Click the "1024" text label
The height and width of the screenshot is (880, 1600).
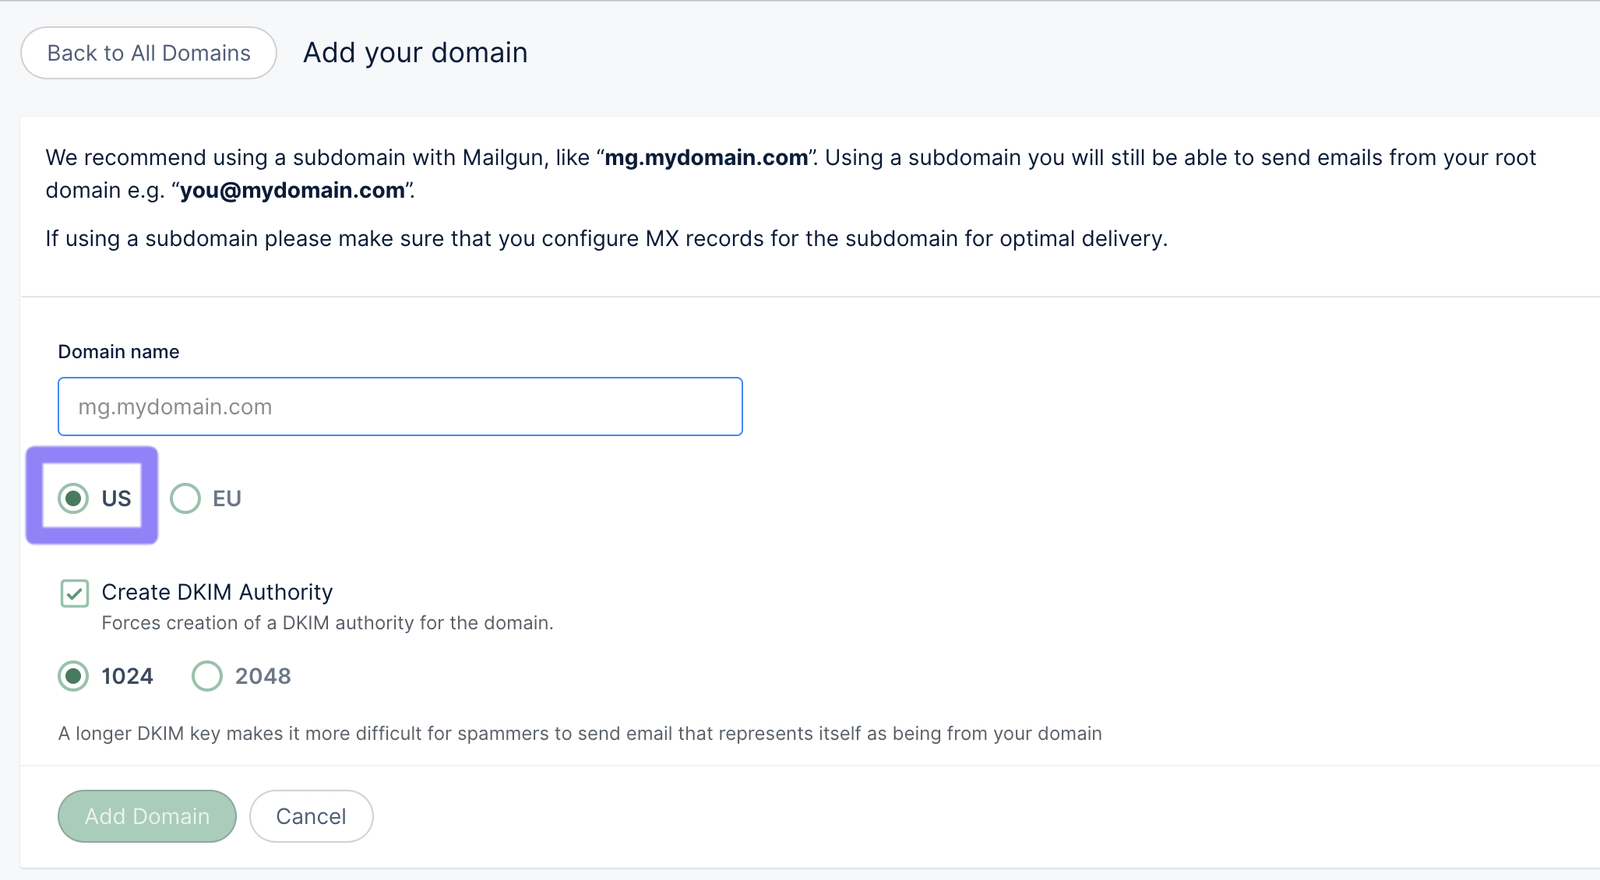[x=127, y=676]
